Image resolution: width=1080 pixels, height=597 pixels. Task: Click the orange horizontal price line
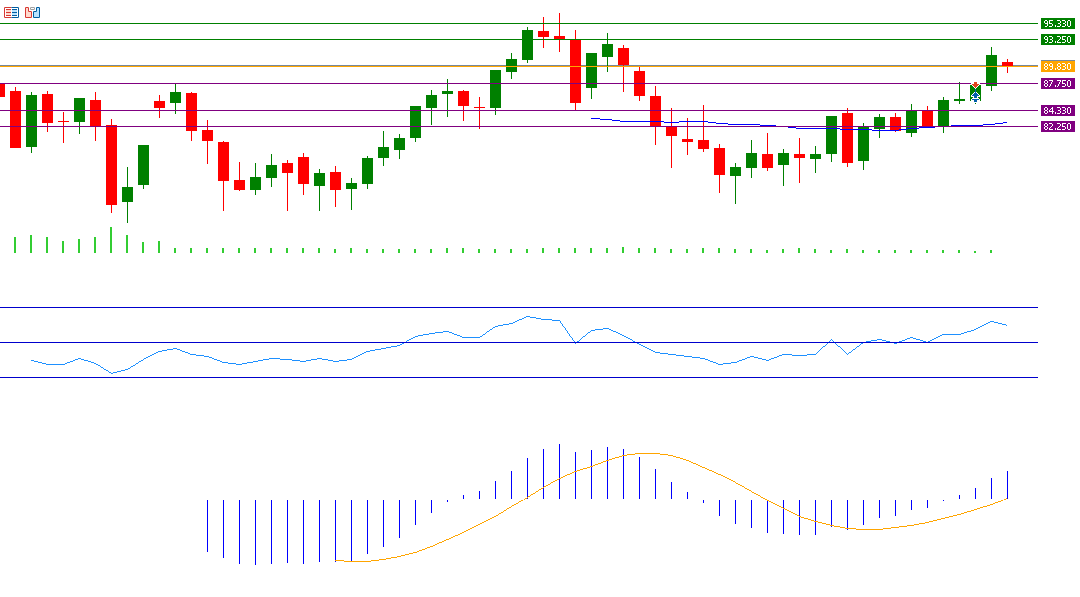click(300, 66)
